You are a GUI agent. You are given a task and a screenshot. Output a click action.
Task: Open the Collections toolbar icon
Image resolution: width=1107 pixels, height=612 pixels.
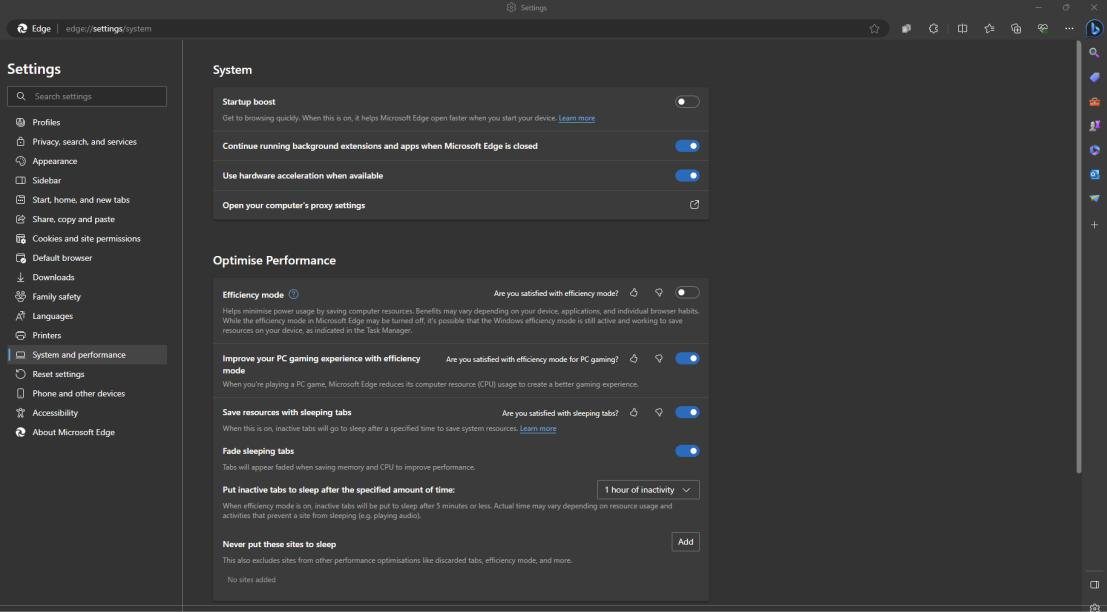pyautogui.click(x=1016, y=29)
